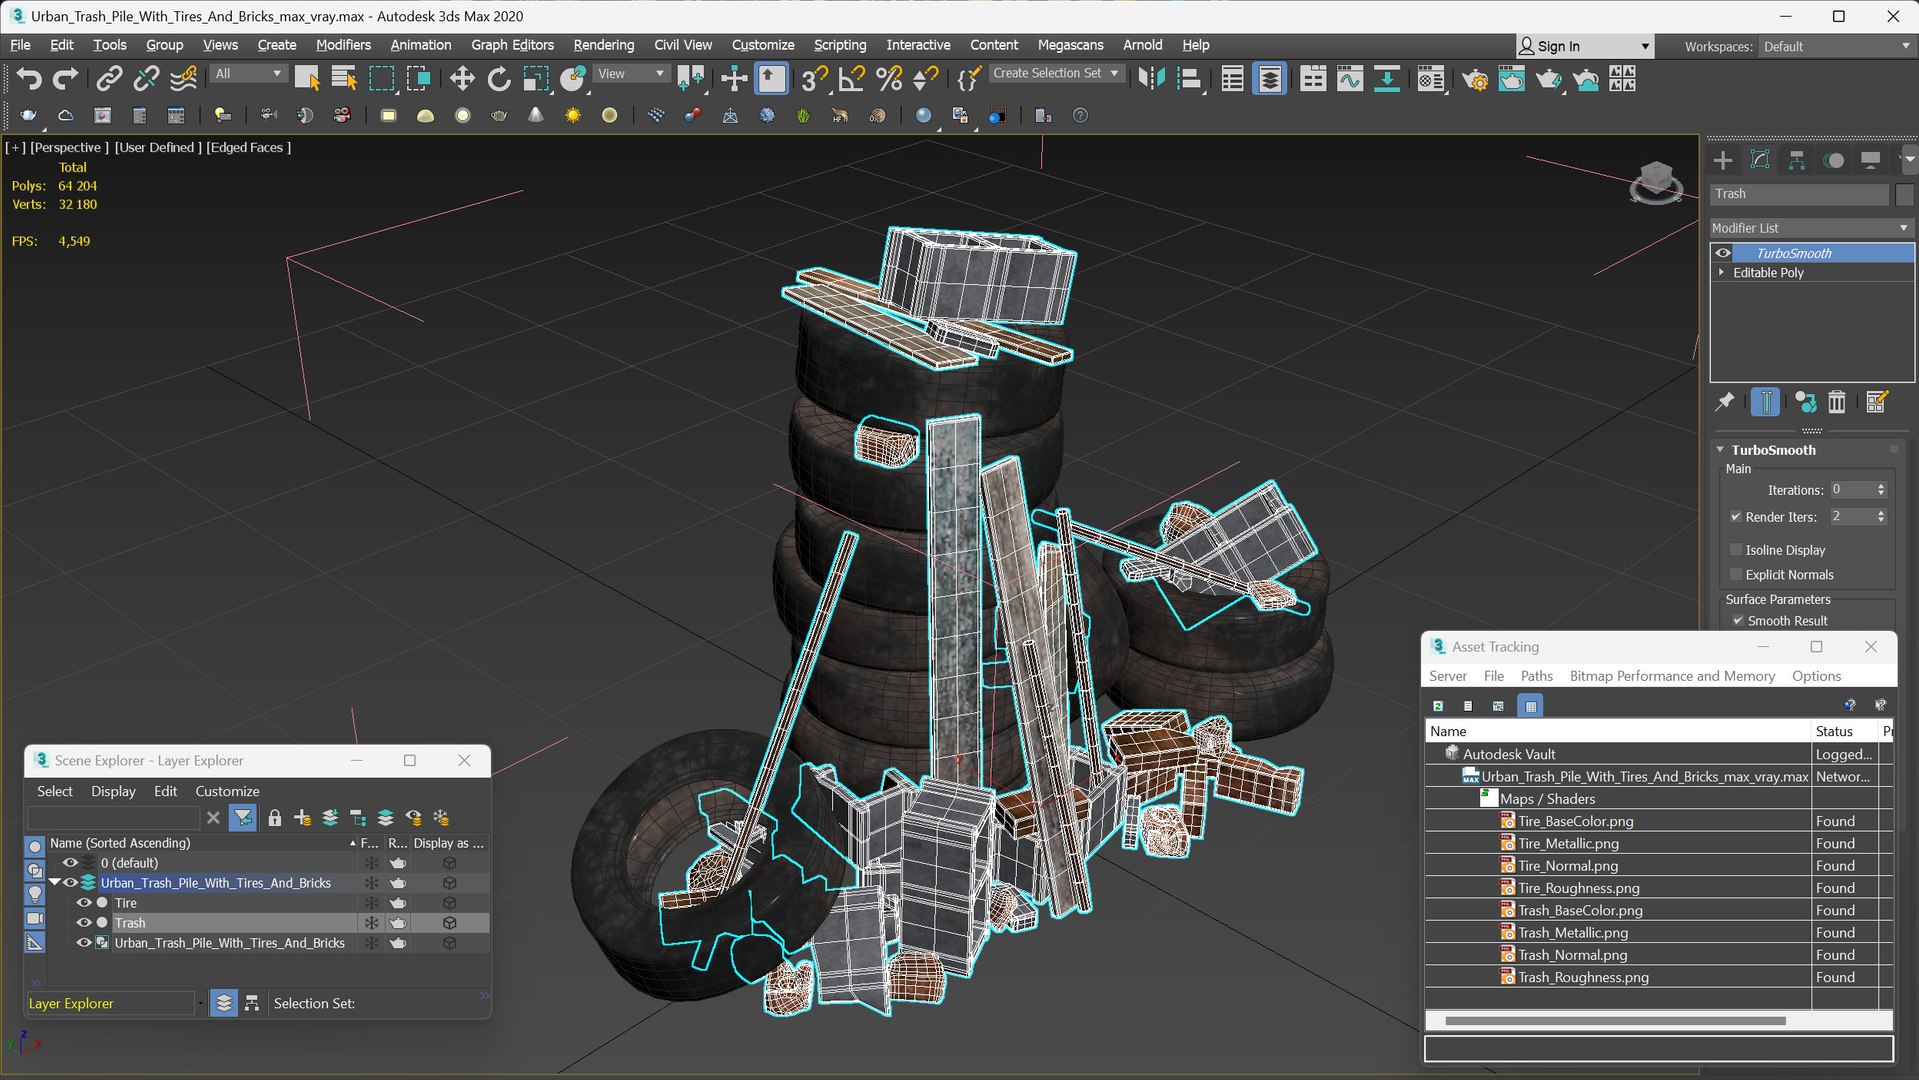Click Name (Sorted Ascending) column header
This screenshot has width=1919, height=1080.
tap(203, 843)
